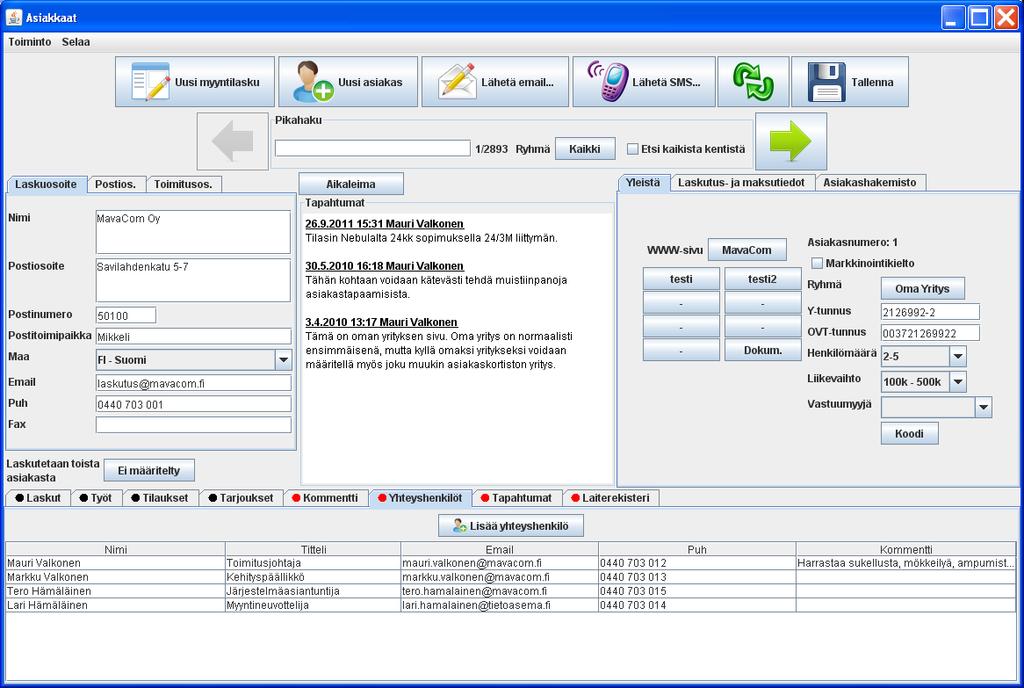The width and height of the screenshot is (1024, 688).
Task: Click the Kaikki group button
Action: [x=584, y=149]
